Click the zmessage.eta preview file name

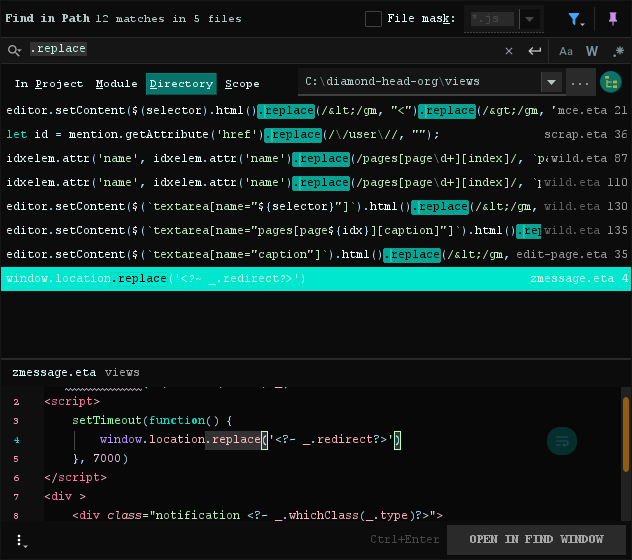click(x=54, y=372)
